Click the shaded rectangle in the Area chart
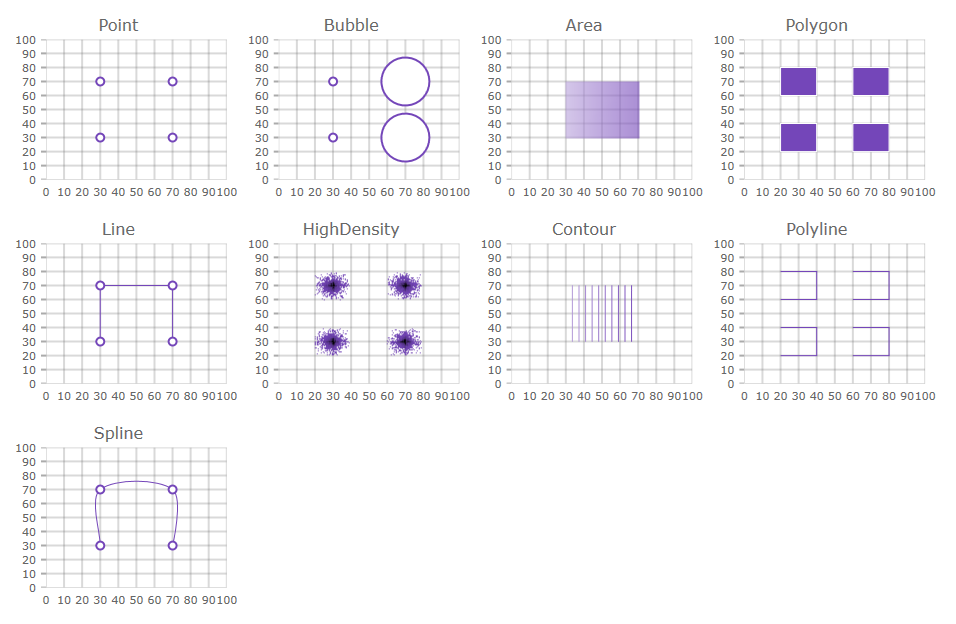The height and width of the screenshot is (624, 956). click(x=602, y=110)
